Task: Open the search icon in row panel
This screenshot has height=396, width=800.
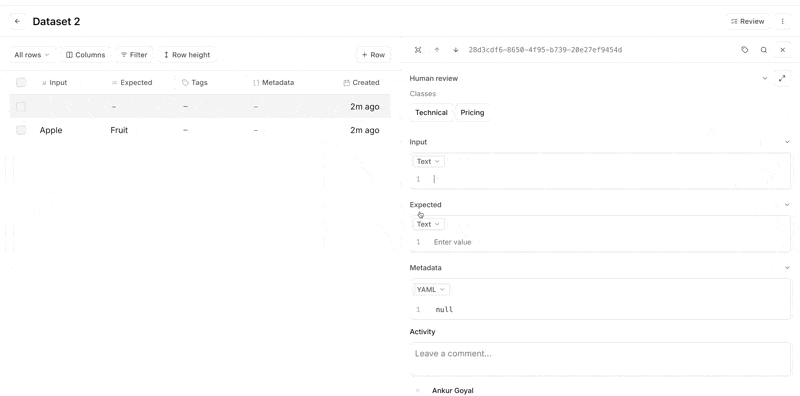Action: pyautogui.click(x=763, y=50)
